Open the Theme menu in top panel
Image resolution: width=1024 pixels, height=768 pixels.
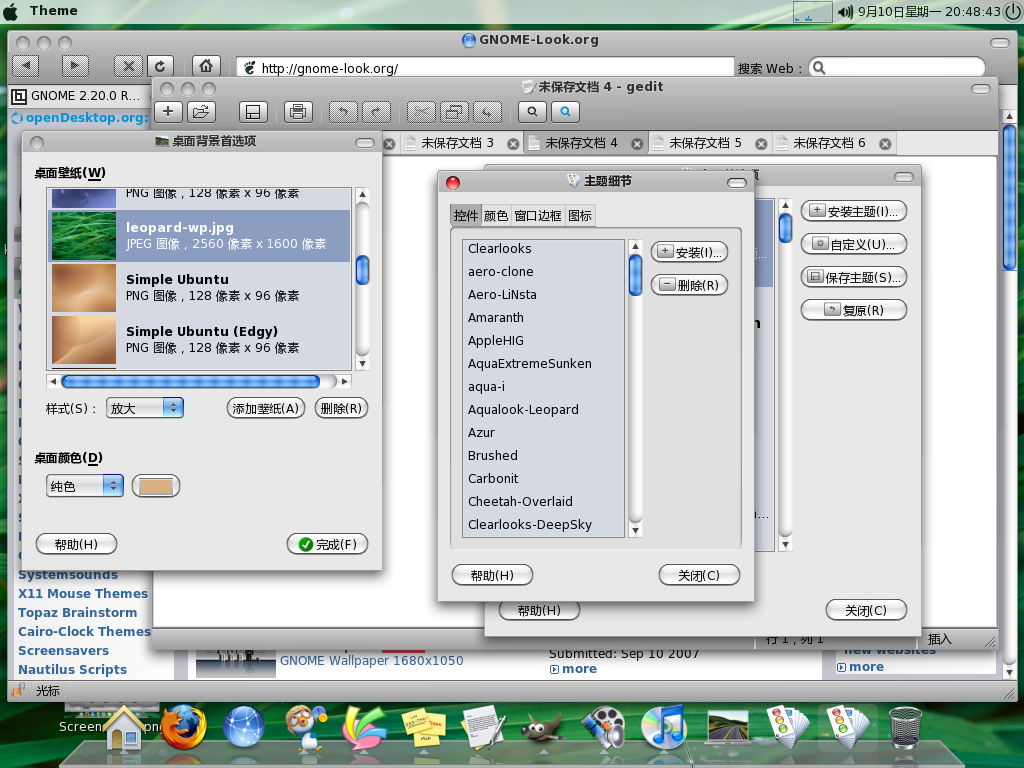(x=54, y=10)
